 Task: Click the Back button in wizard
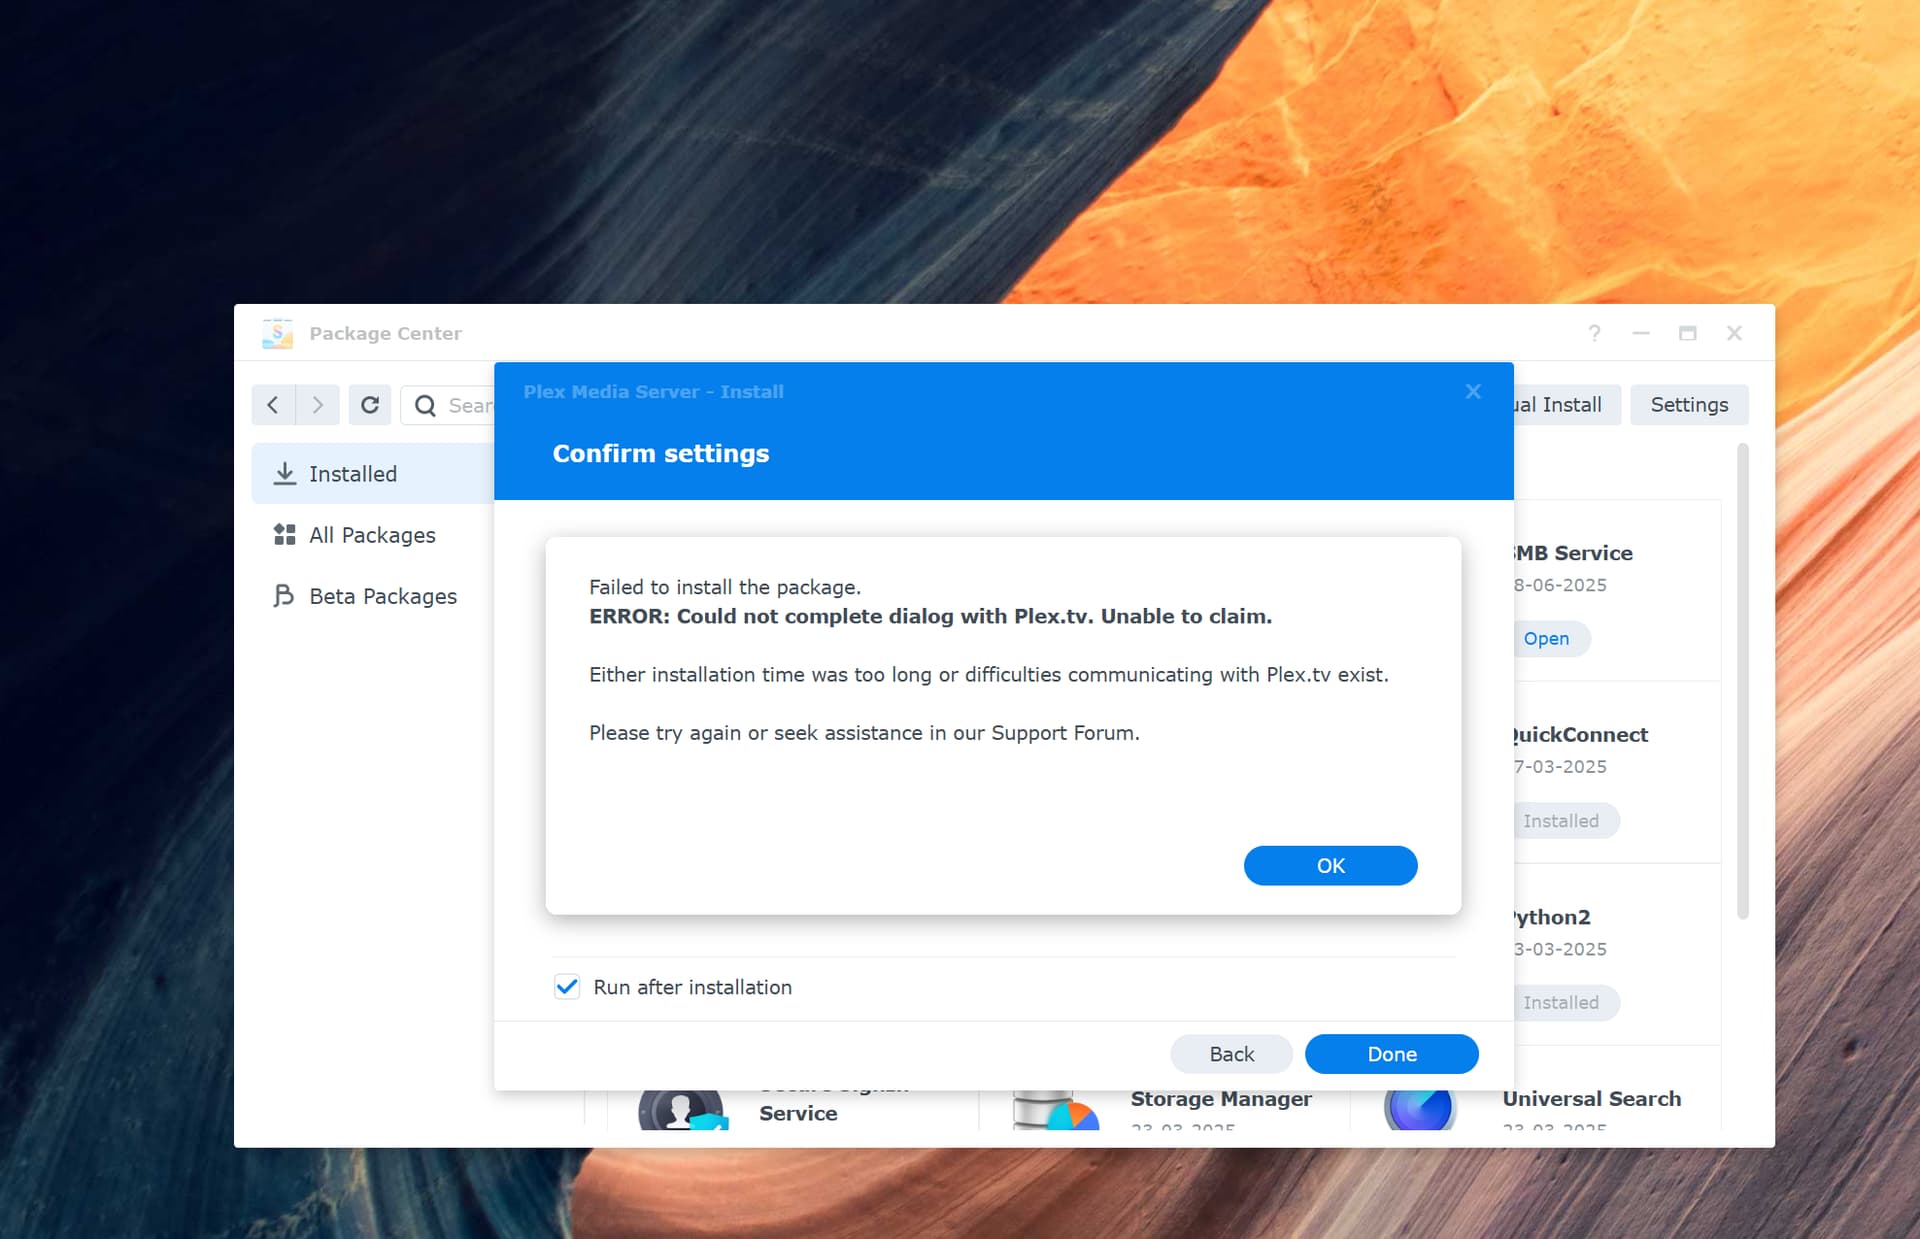[x=1231, y=1054]
